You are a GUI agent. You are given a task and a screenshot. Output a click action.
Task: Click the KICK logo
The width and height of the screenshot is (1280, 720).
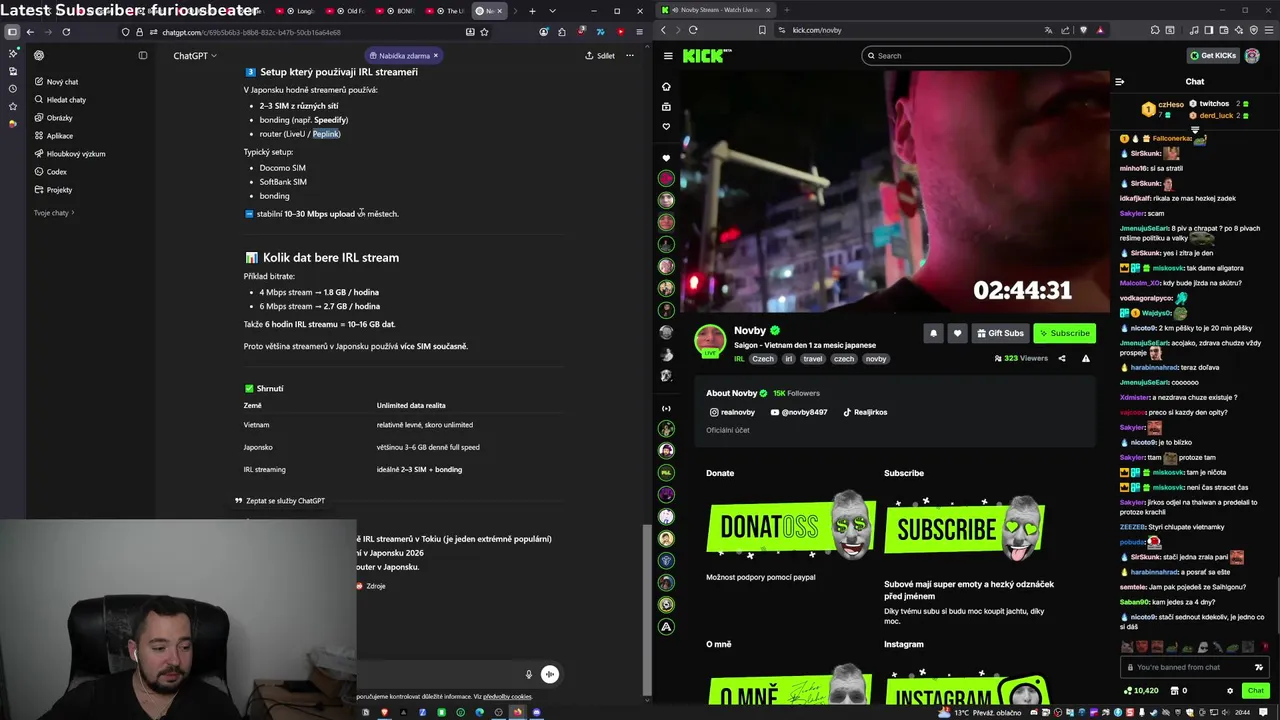click(707, 56)
